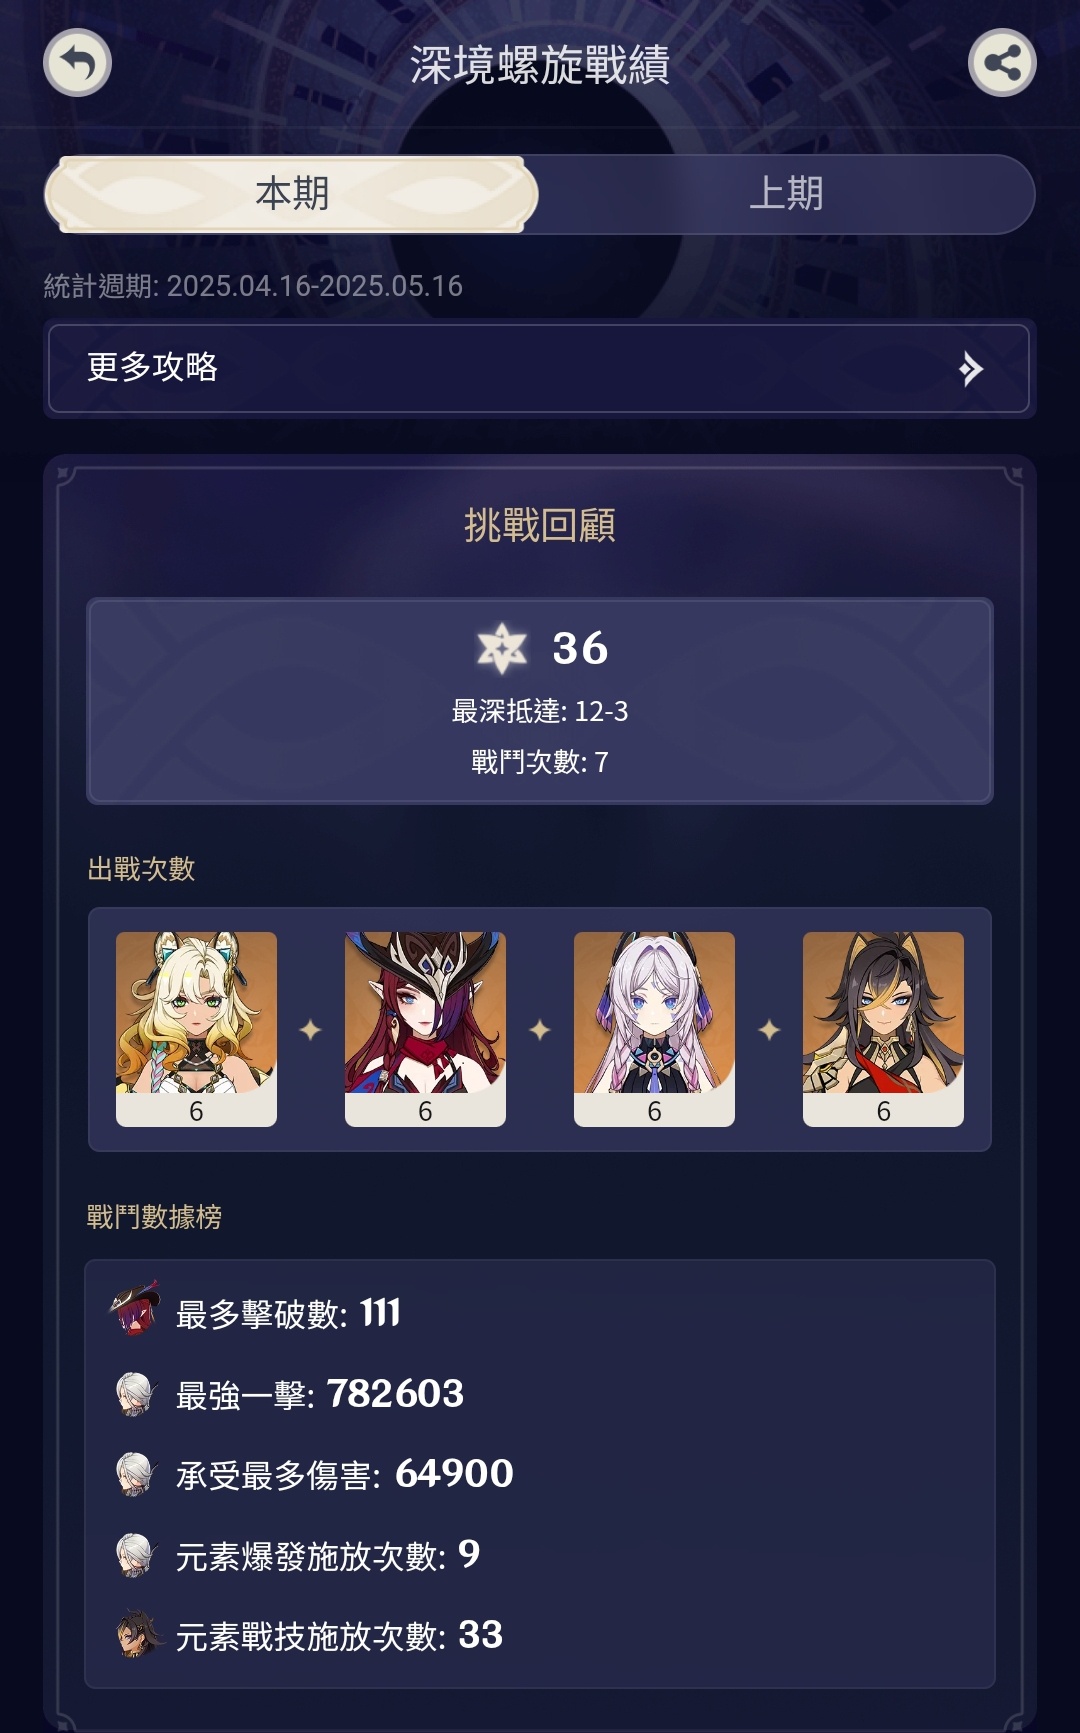
Task: Tap the 統計週期 date range text
Action: tap(253, 286)
